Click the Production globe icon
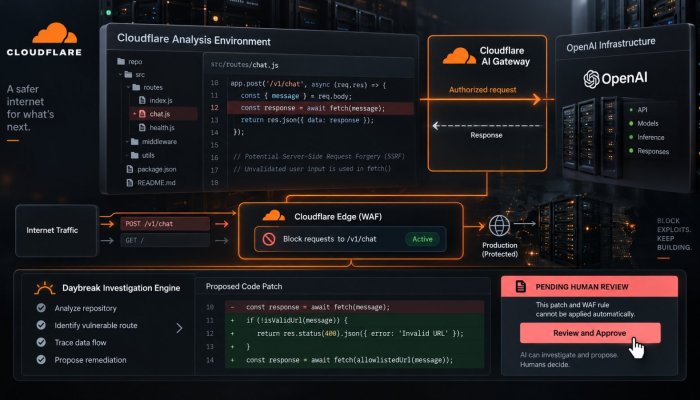Image resolution: width=700 pixels, height=400 pixels. point(499,226)
